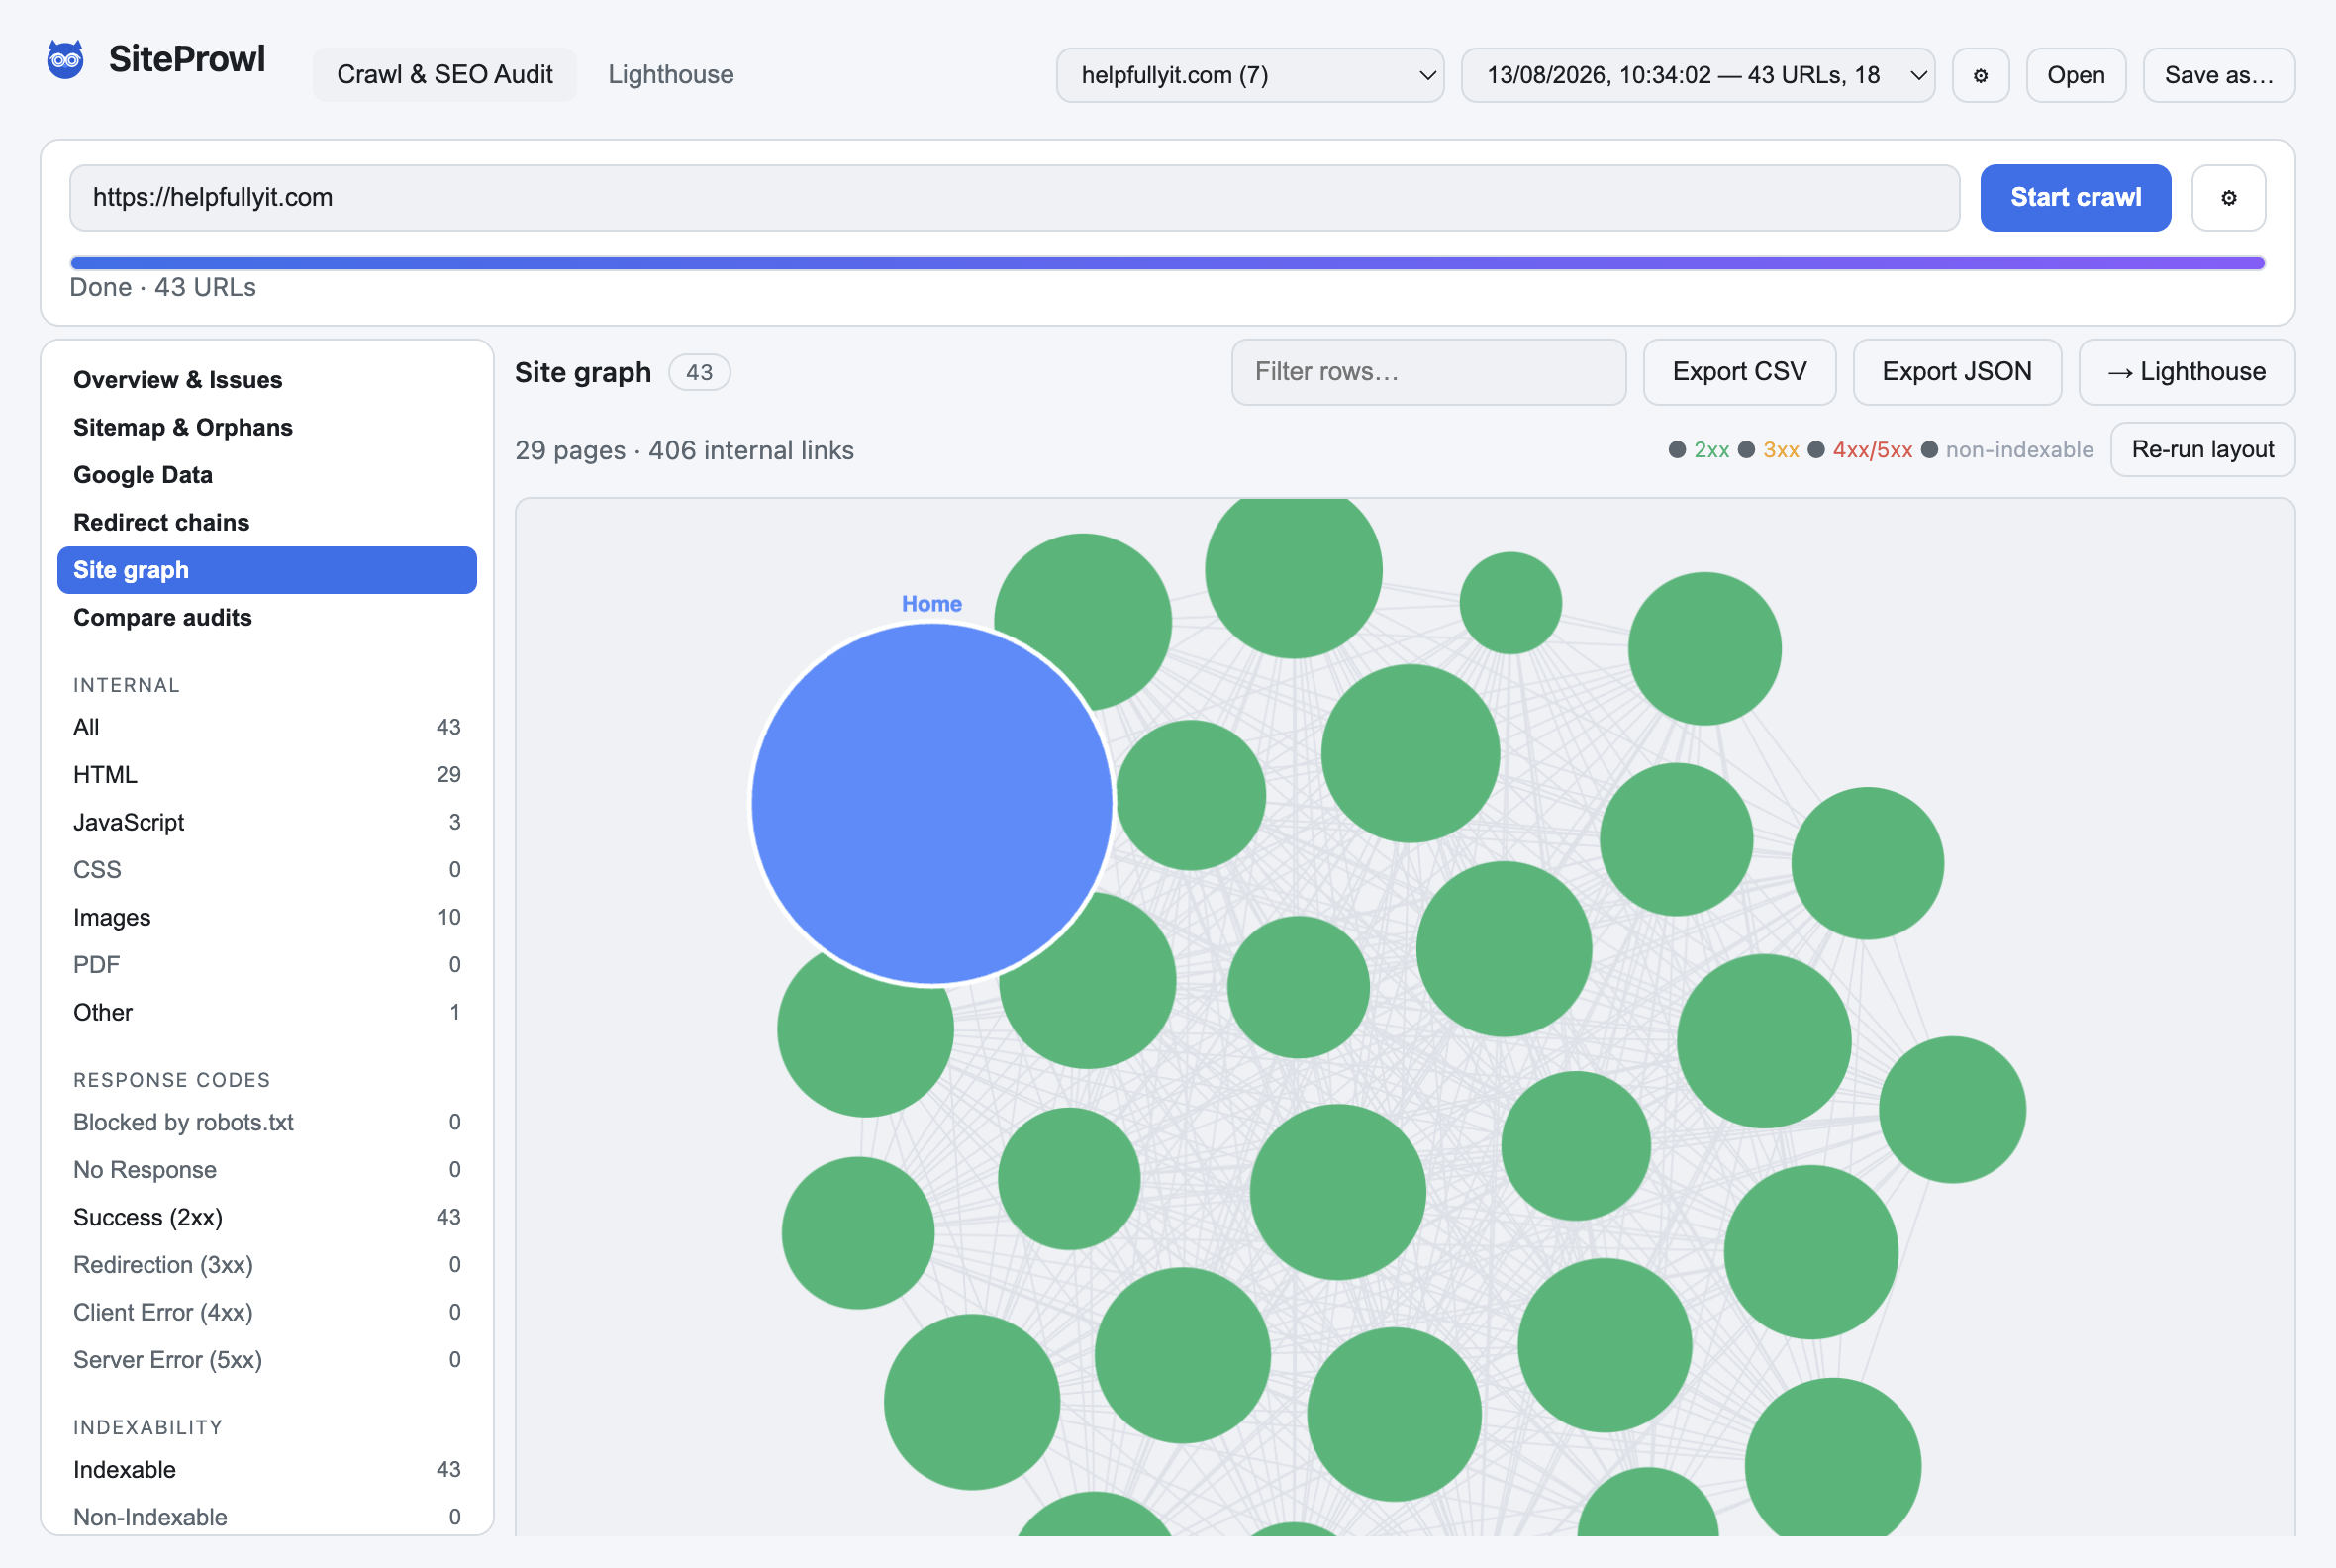
Task: Switch to Crawl & SEO Audit tab
Action: (x=445, y=75)
